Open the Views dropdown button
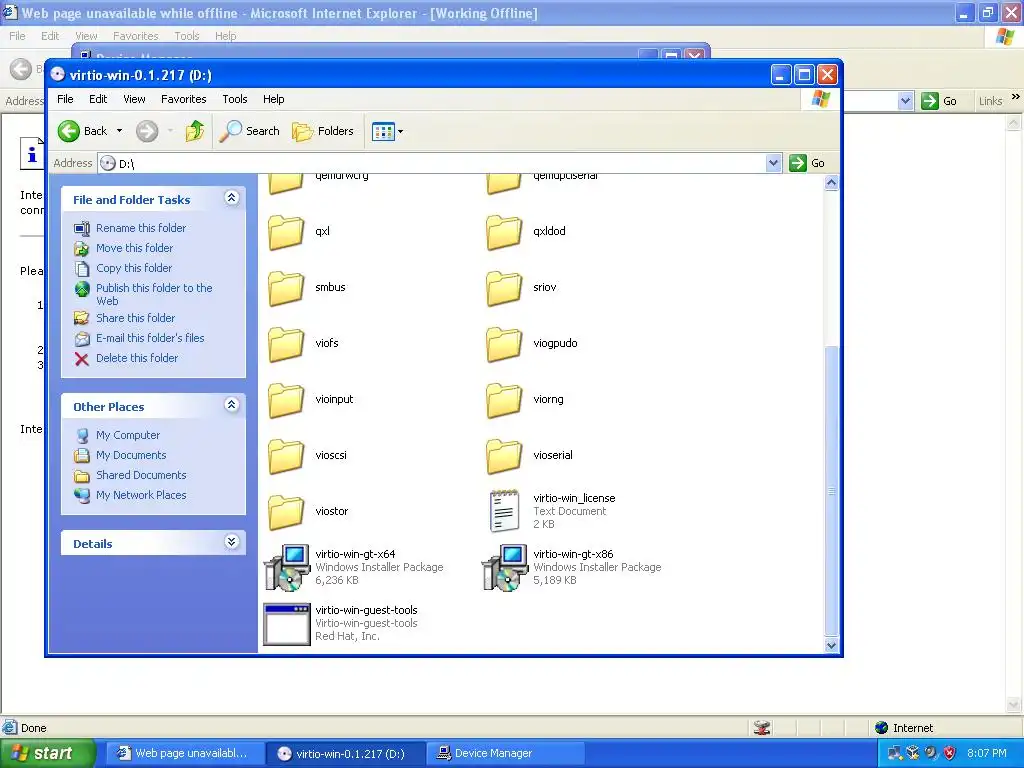Screen dimensions: 1024x768 [387, 131]
